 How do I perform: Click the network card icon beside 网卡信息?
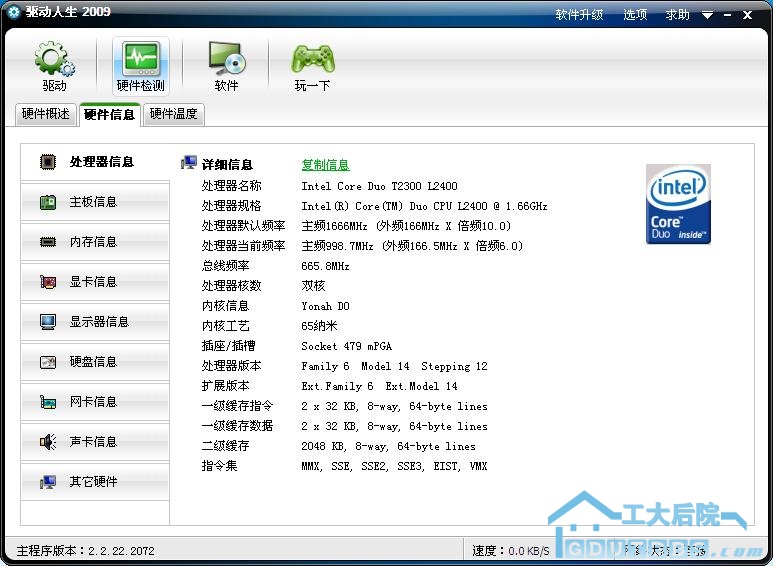click(x=48, y=402)
